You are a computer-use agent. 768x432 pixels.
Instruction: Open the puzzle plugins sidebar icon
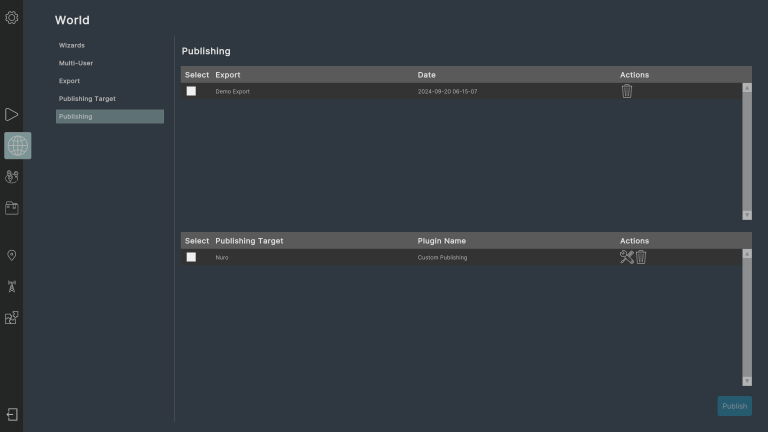click(12, 317)
